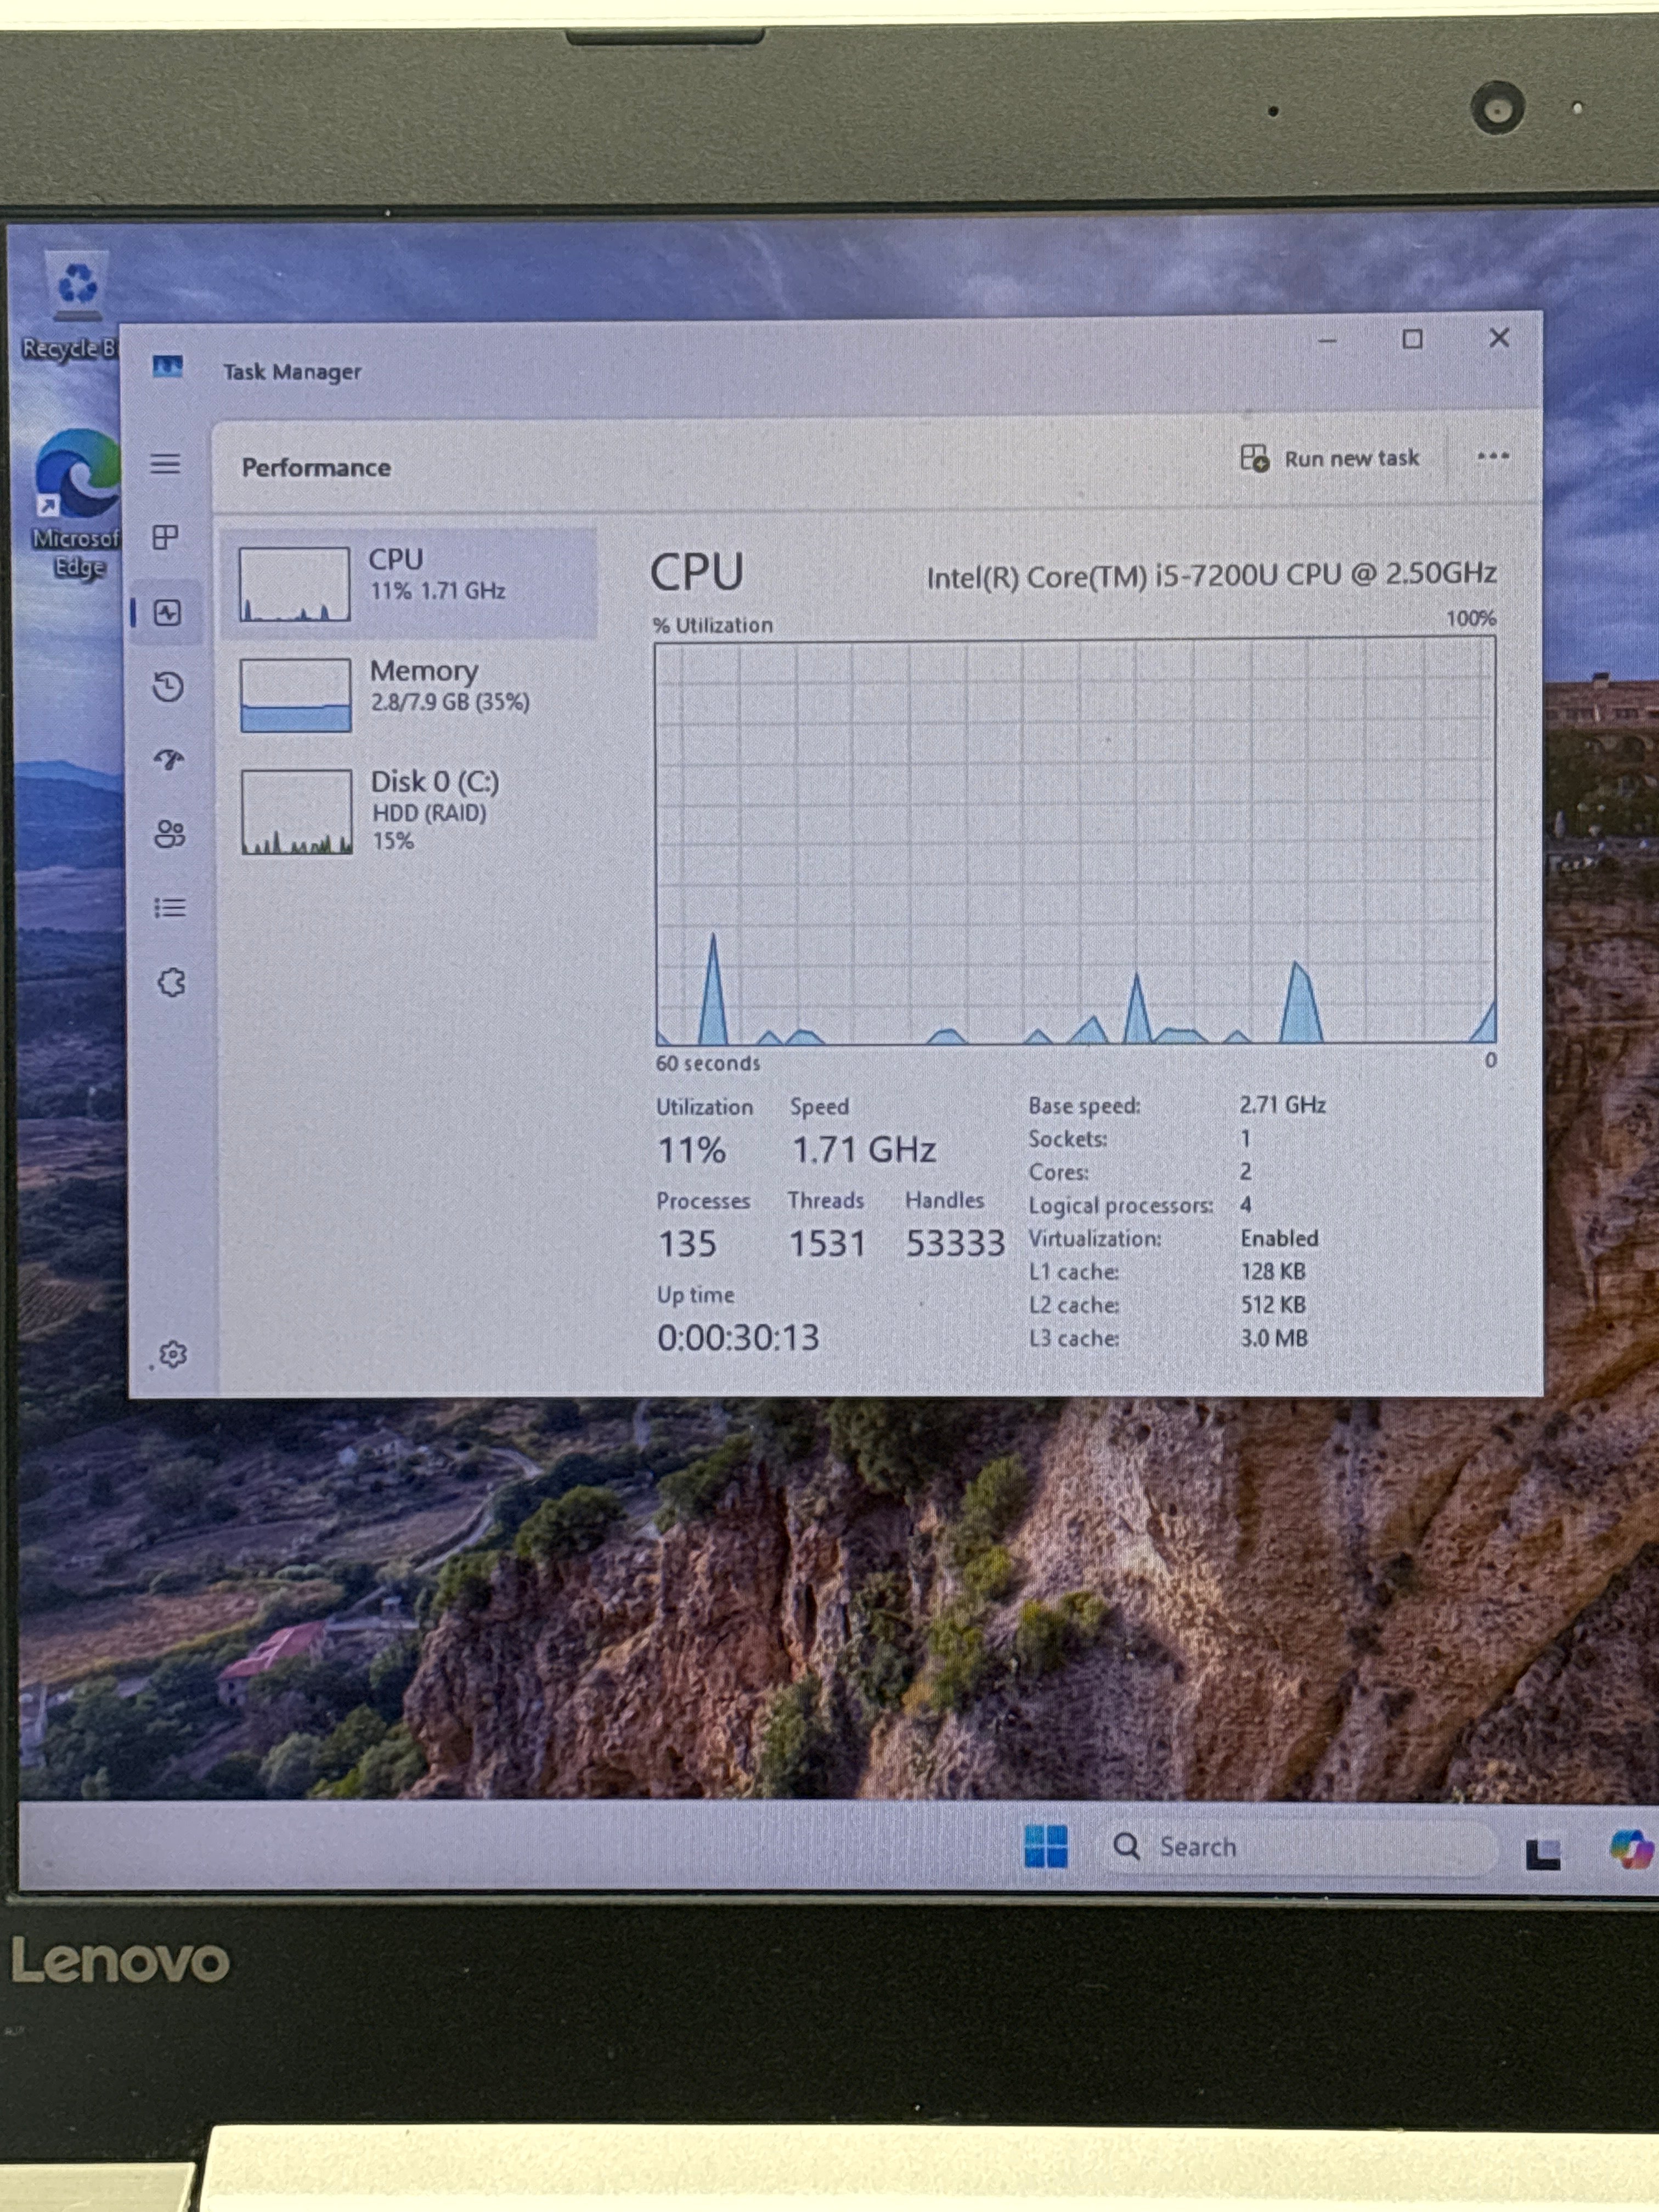Open Task View on the taskbar
Viewport: 1659px width, 2212px height.
1543,1853
